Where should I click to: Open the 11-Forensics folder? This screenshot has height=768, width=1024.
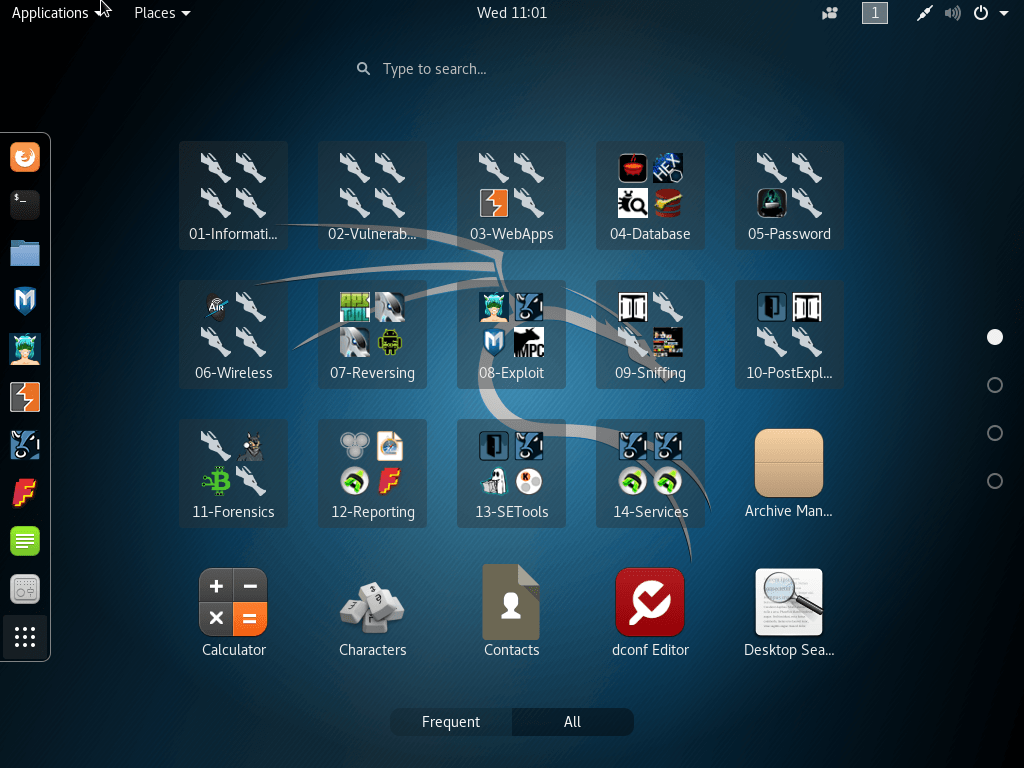click(x=233, y=473)
